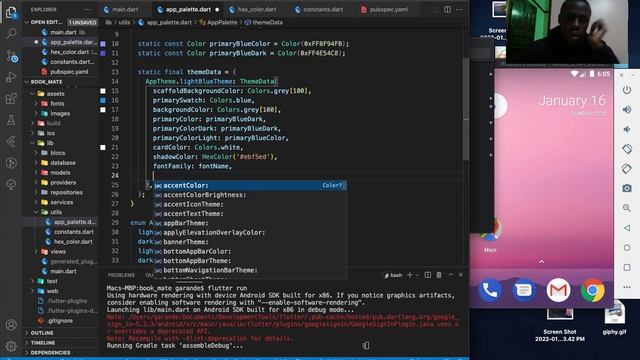Add a new terminal with plus icon

click(409, 275)
